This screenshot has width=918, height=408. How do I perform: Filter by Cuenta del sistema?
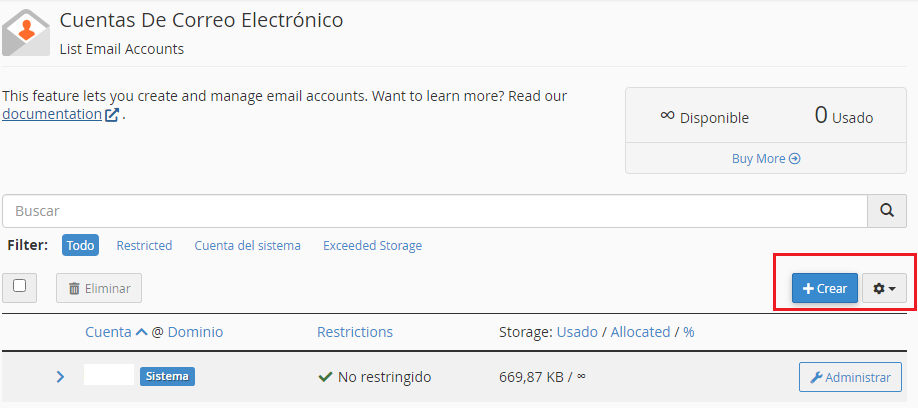tap(248, 245)
